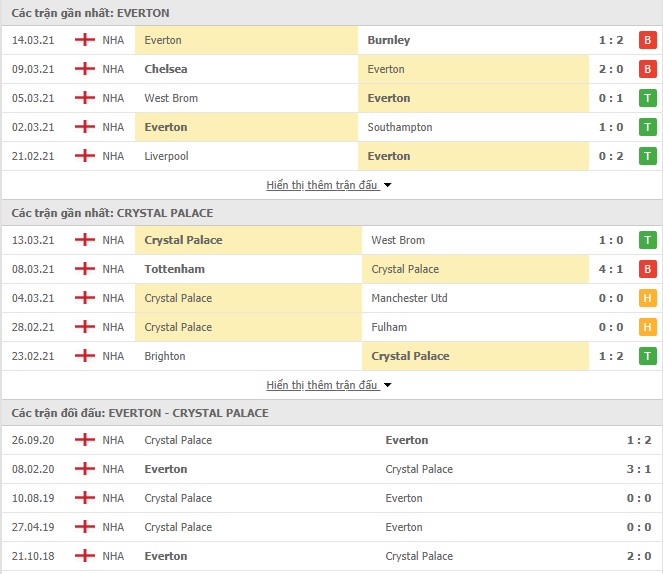663x574 pixels.
Task: Click the Manchester Utd team name
Action: (x=409, y=298)
